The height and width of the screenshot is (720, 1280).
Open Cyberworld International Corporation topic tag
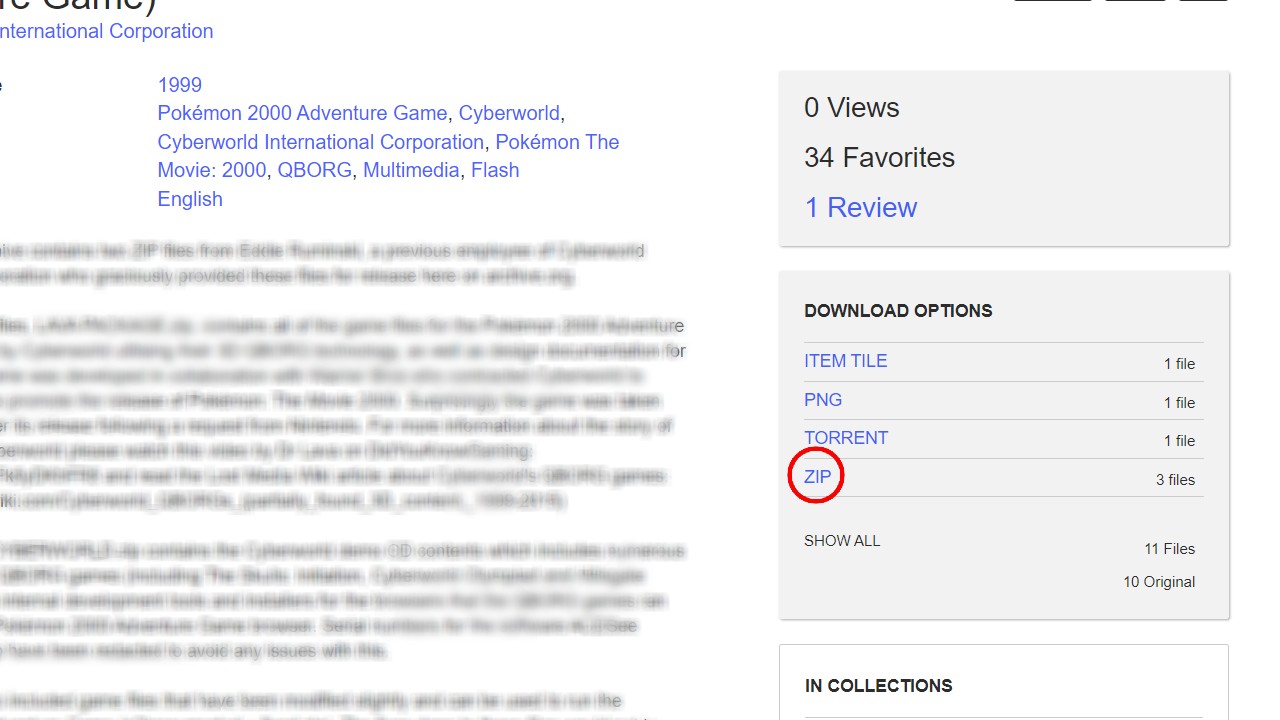[320, 142]
